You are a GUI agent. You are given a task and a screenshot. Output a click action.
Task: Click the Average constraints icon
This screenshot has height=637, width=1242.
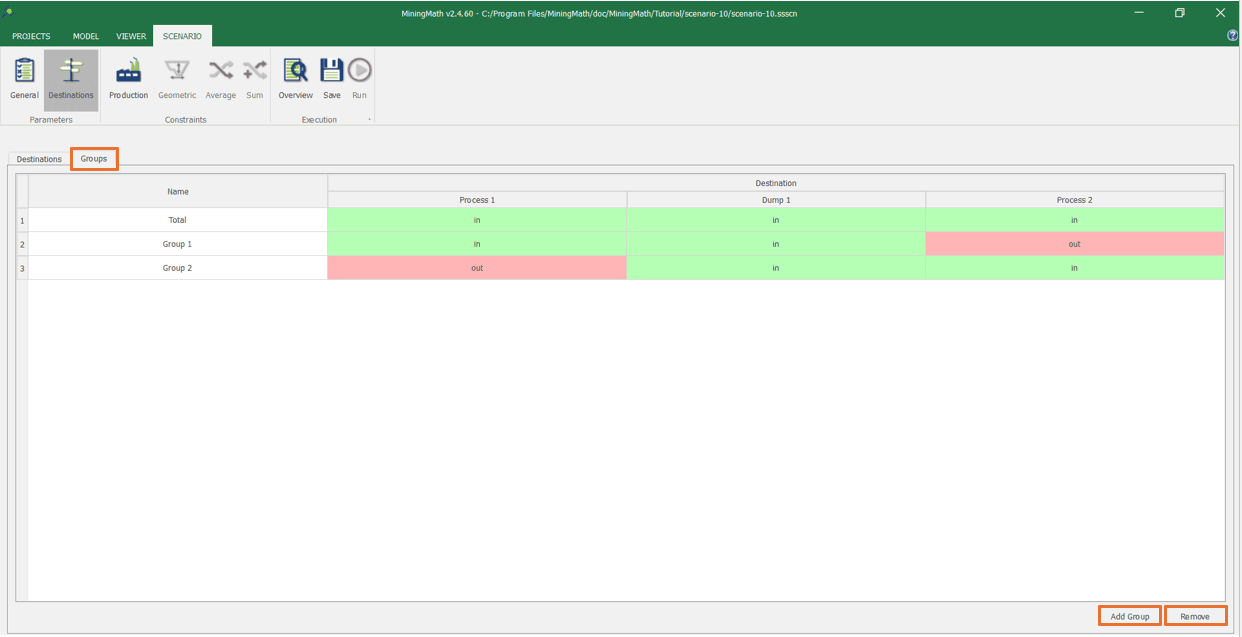[x=220, y=79]
